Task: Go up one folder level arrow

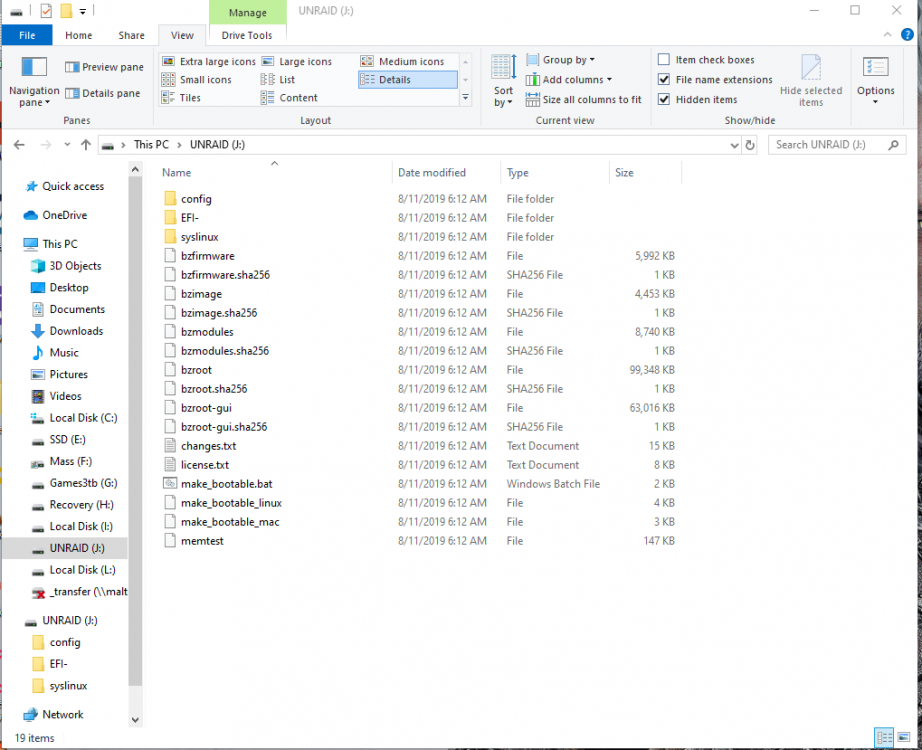Action: click(x=86, y=145)
